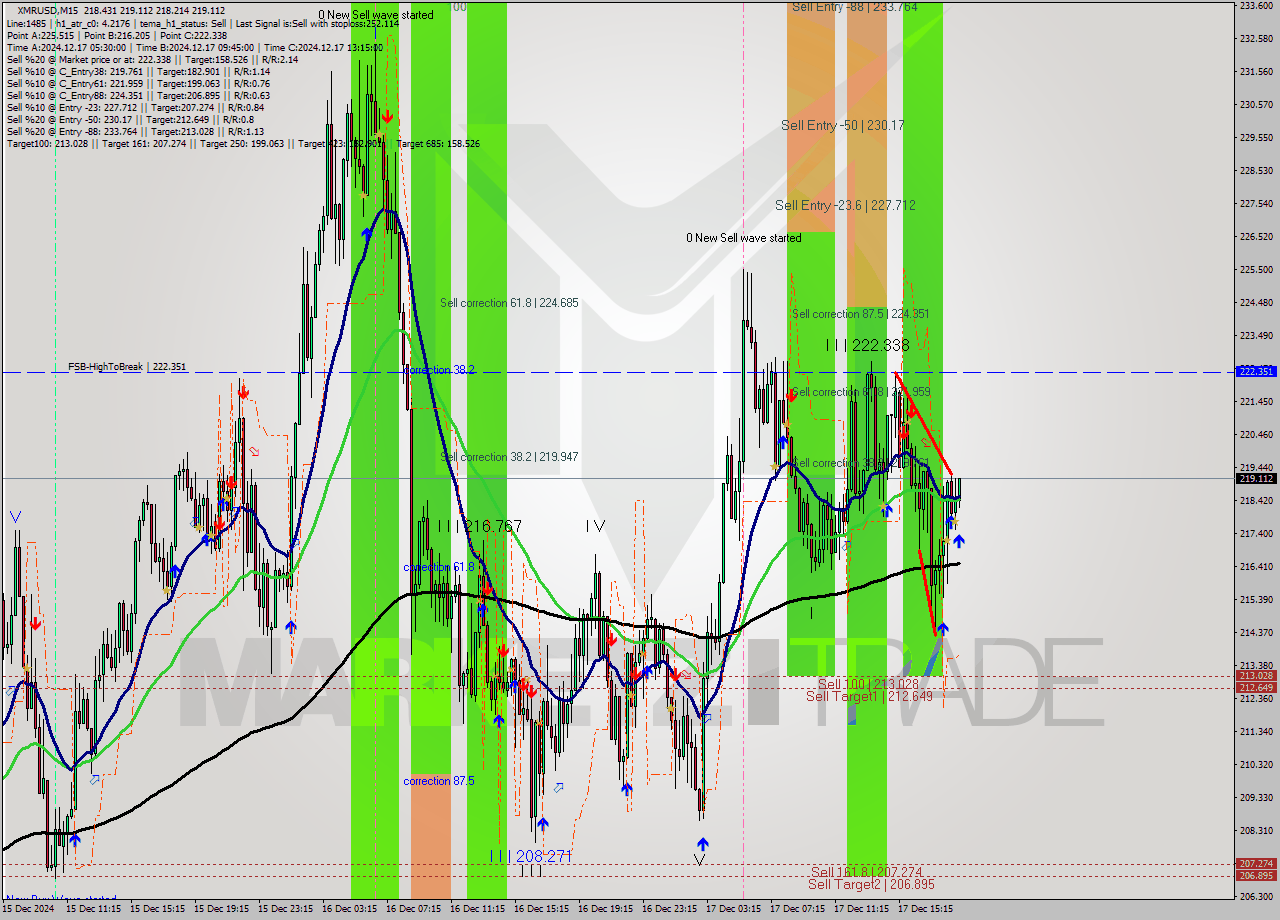Click the red down arrow under top Sell wave label
The height and width of the screenshot is (920, 1280).
(x=386, y=117)
